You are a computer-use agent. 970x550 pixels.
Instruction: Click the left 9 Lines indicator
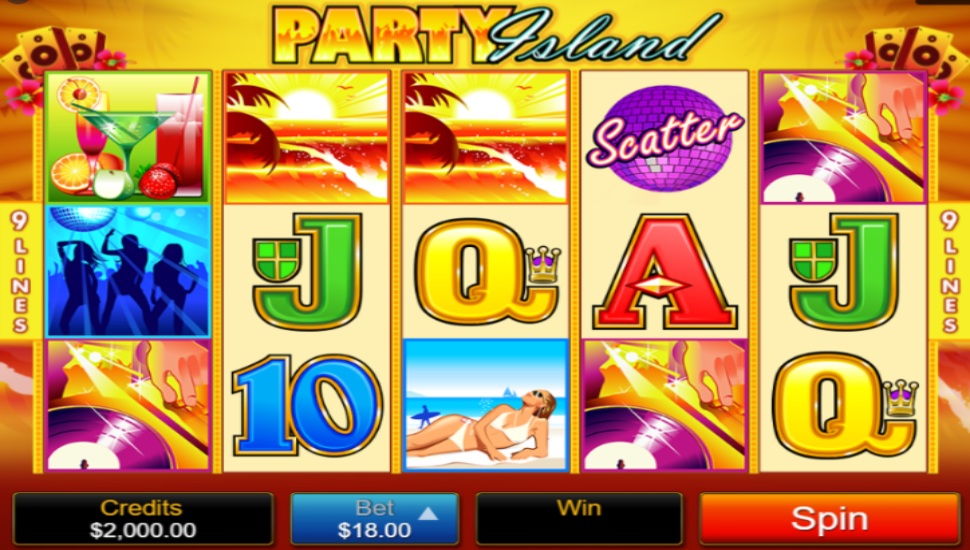tap(20, 271)
